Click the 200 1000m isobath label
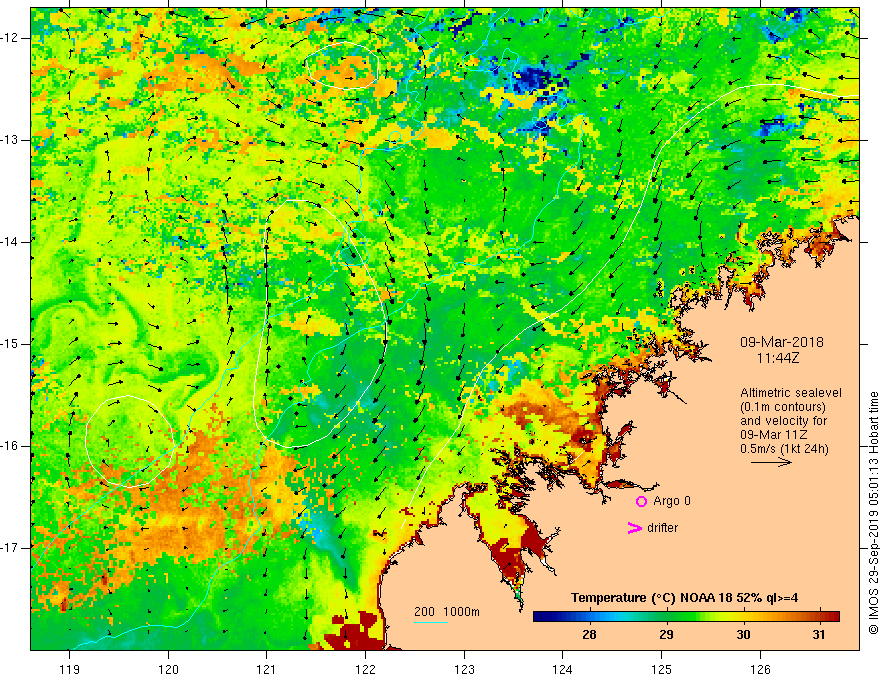Image resolution: width=880 pixels, height=680 pixels. (x=447, y=612)
